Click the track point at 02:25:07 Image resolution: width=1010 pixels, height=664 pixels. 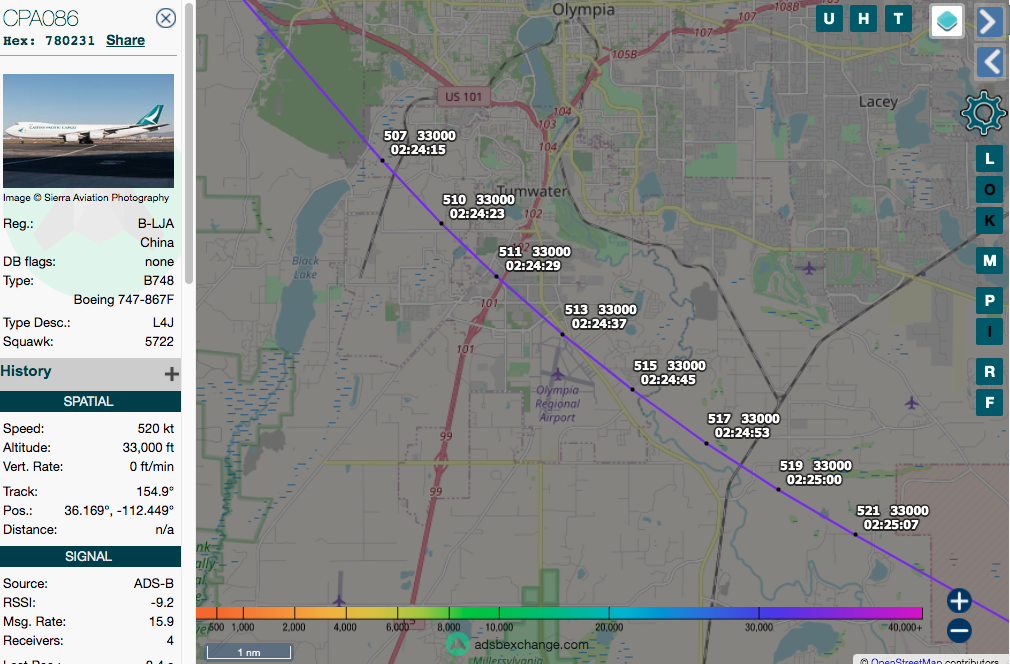click(855, 534)
